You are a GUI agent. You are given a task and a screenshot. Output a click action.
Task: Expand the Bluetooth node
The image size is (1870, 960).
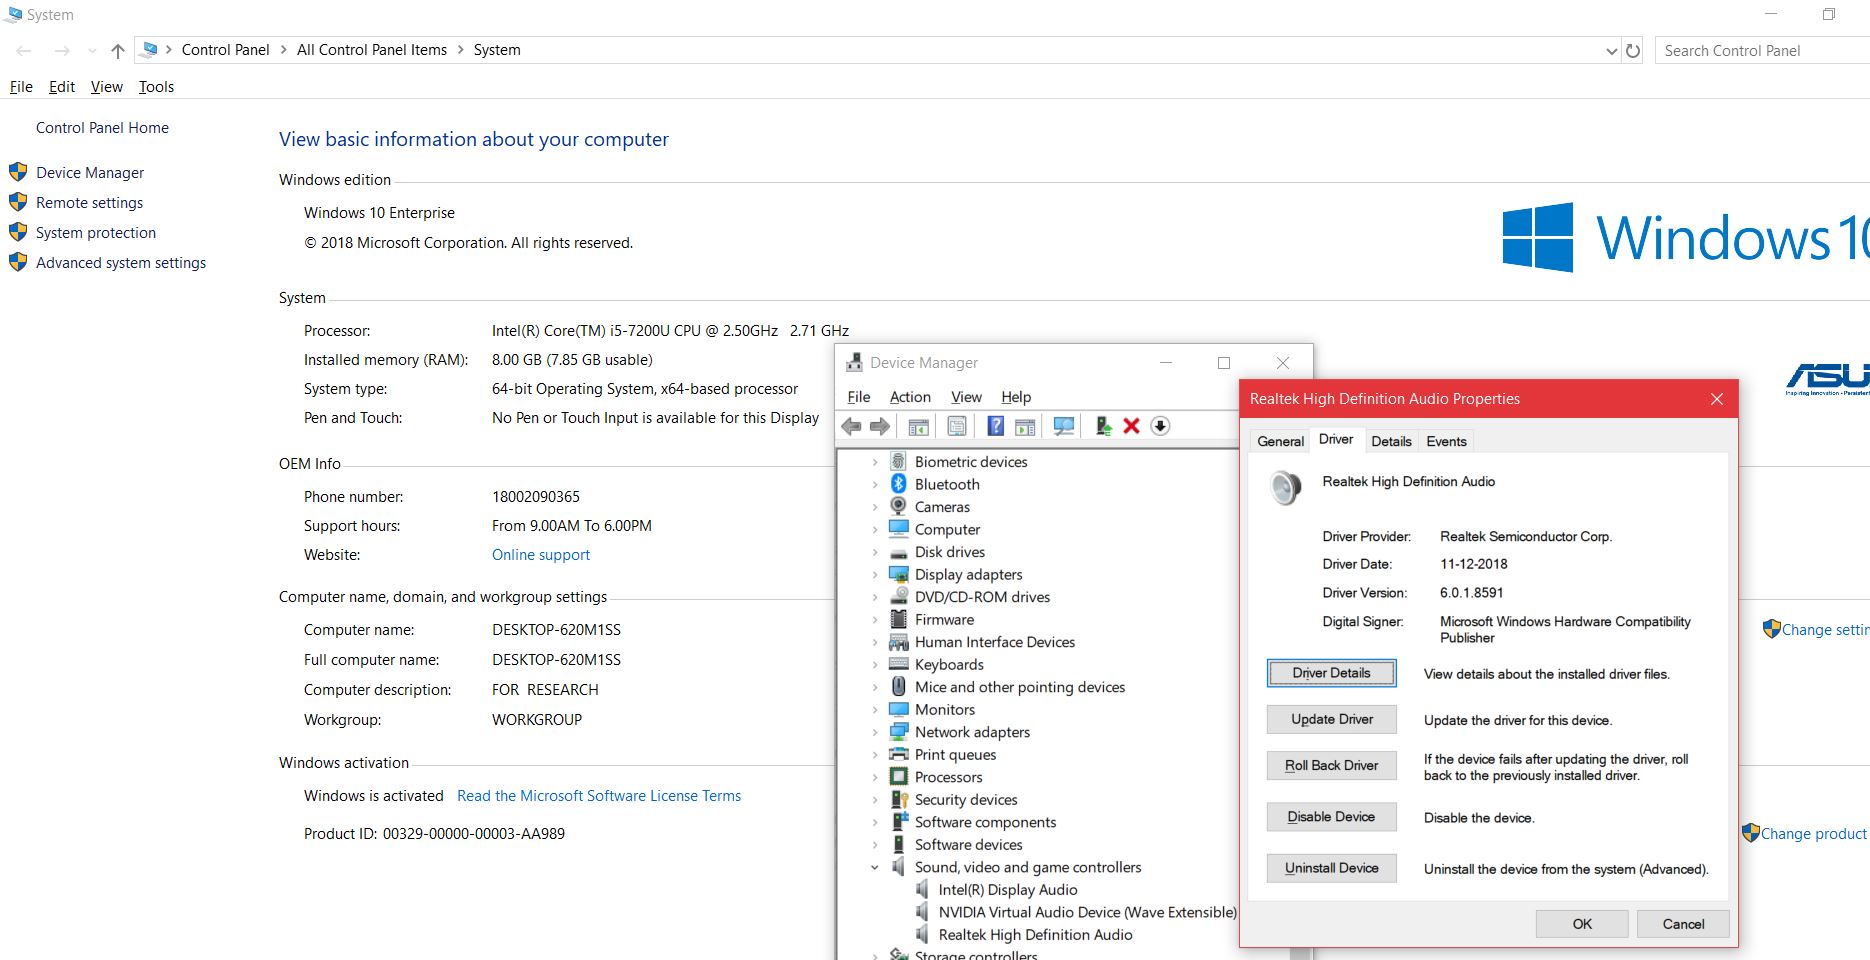875,484
